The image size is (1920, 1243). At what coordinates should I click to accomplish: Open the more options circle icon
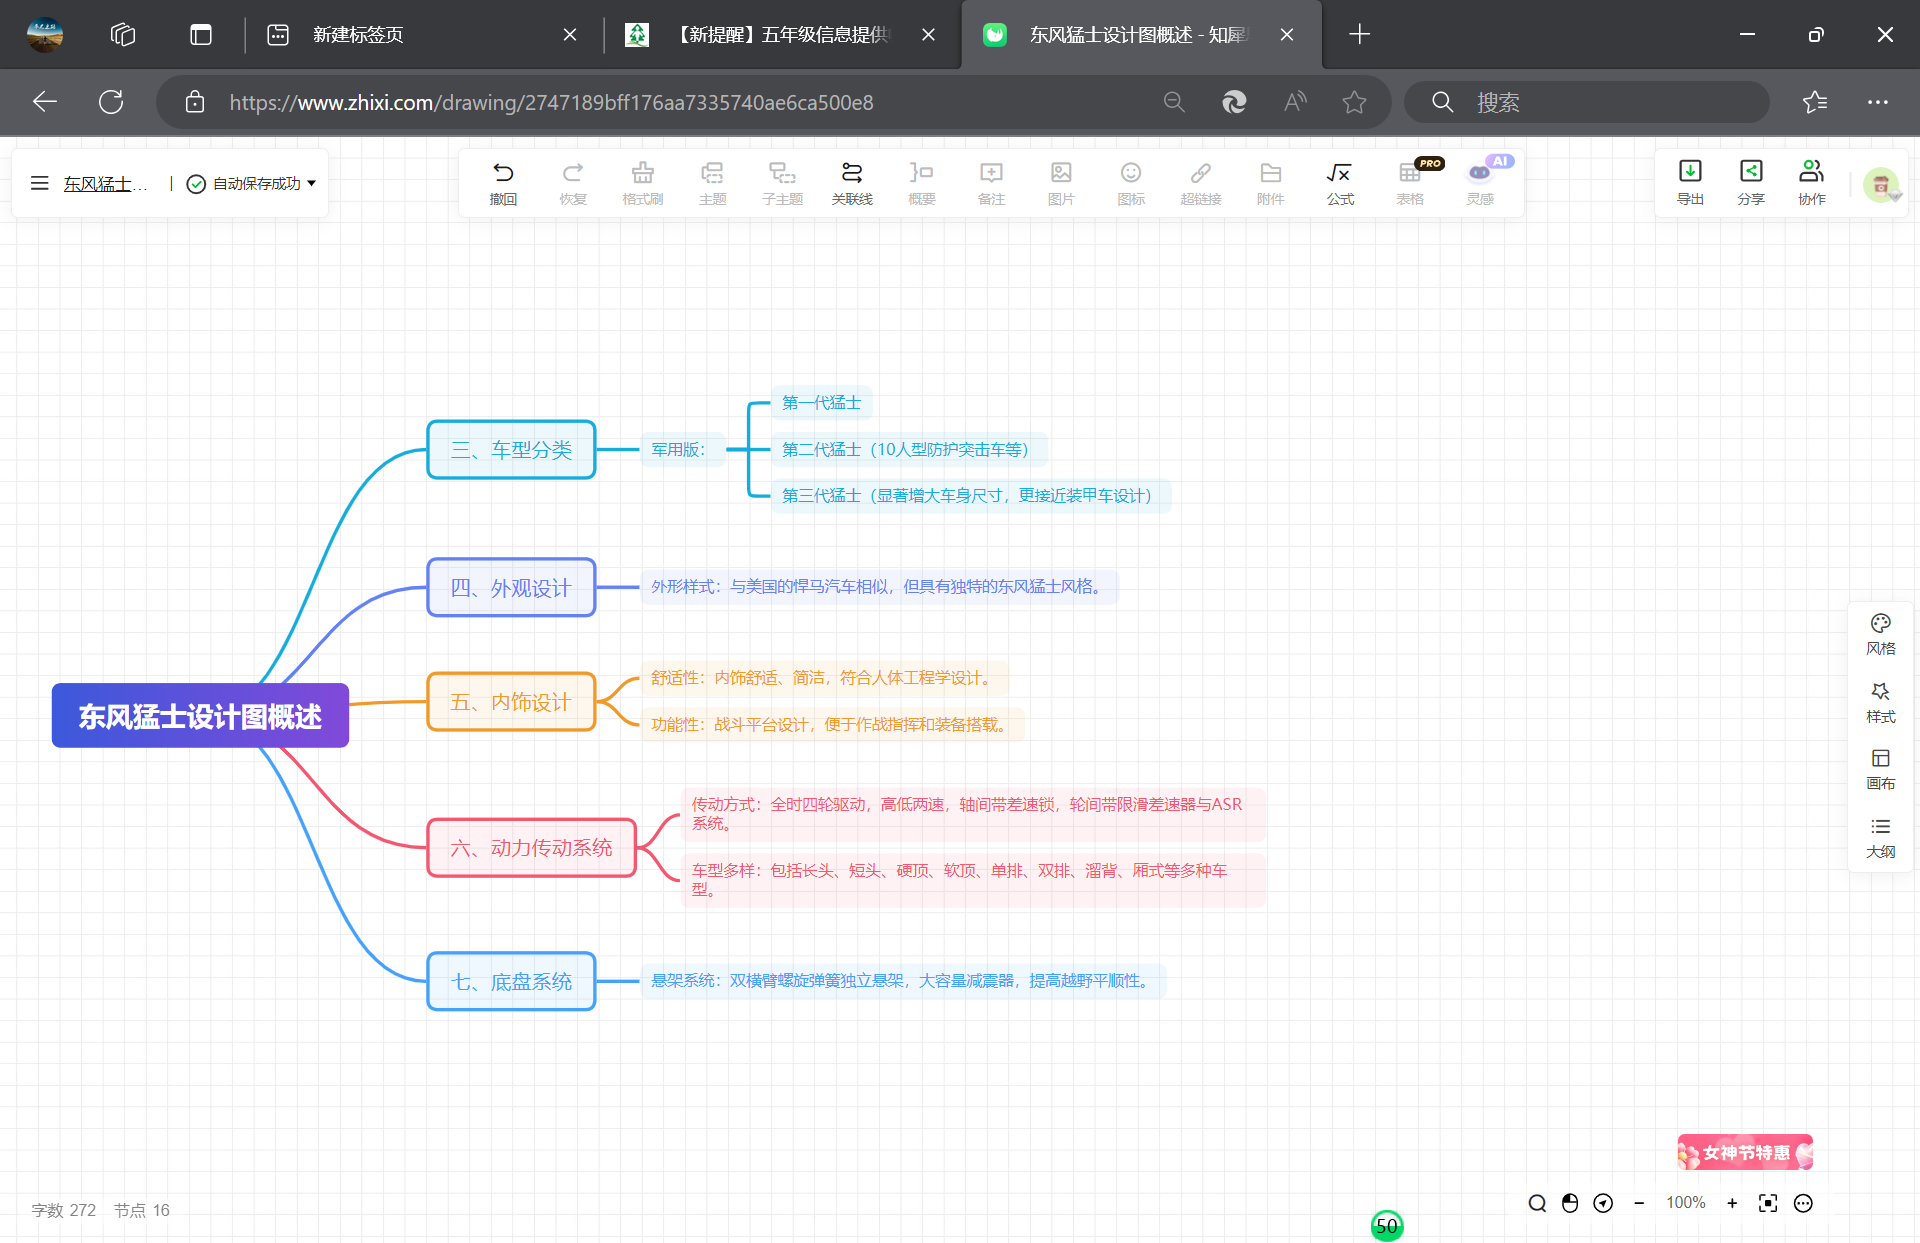point(1803,1203)
